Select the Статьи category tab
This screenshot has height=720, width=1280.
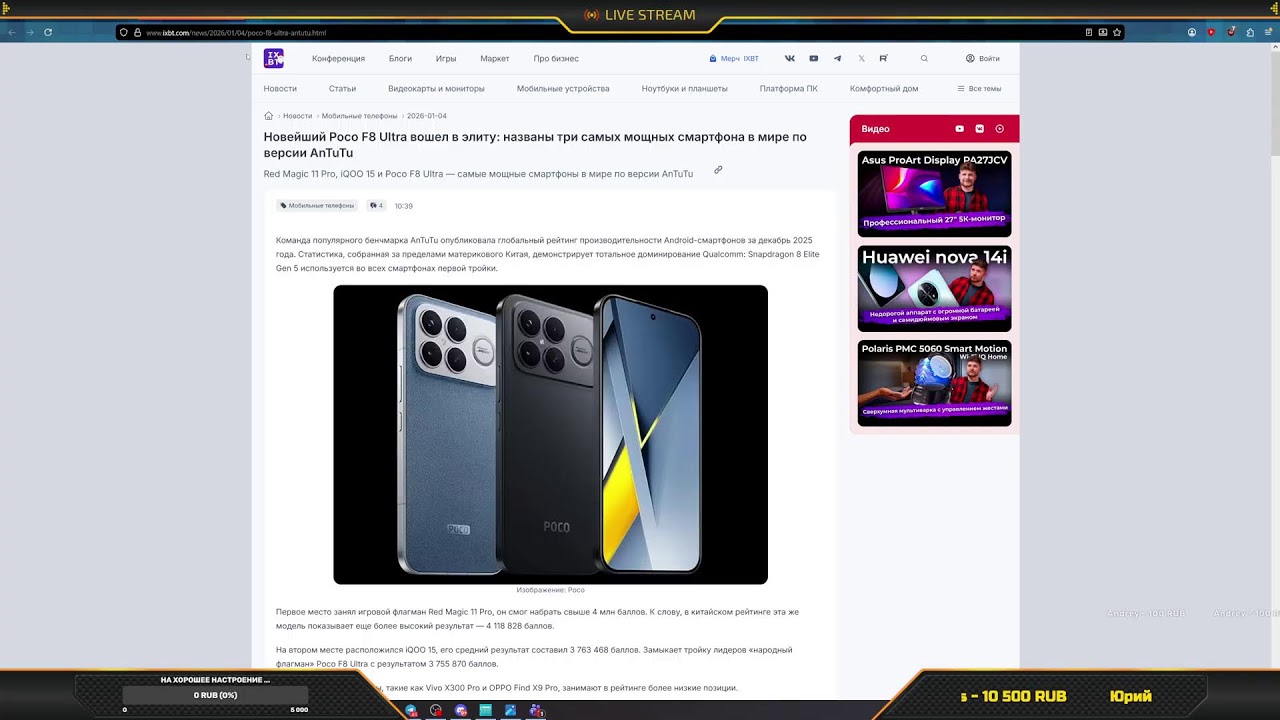[x=342, y=89]
